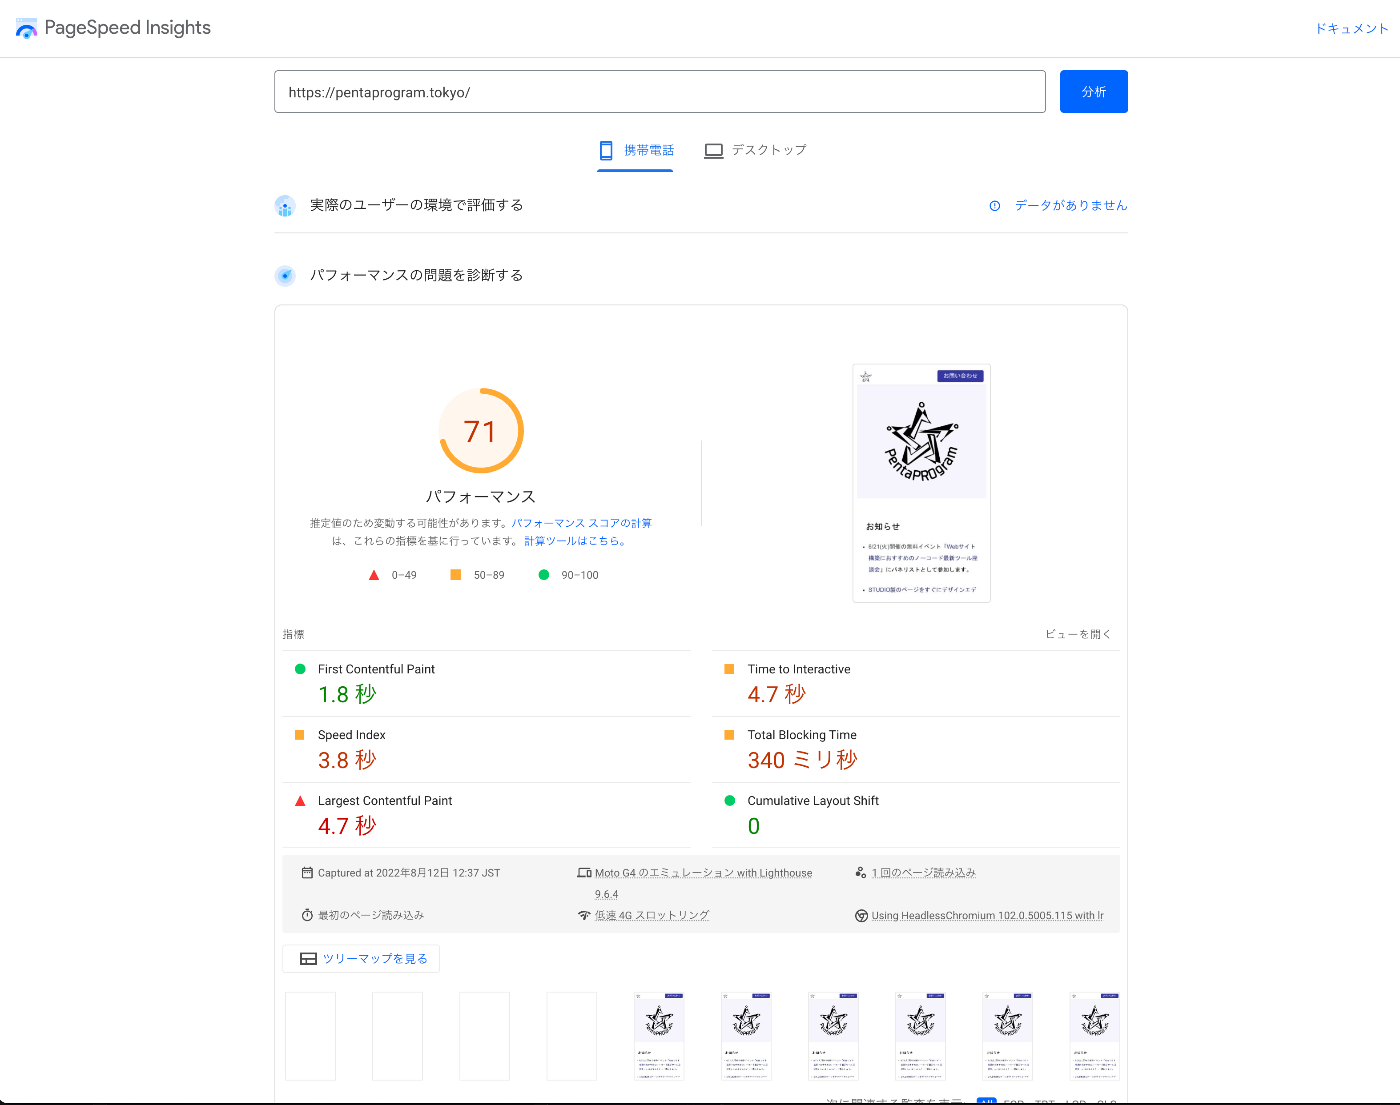The height and width of the screenshot is (1105, 1400).
Task: Click the red triangle beside Largest Contentful Paint
Action: [x=300, y=801]
